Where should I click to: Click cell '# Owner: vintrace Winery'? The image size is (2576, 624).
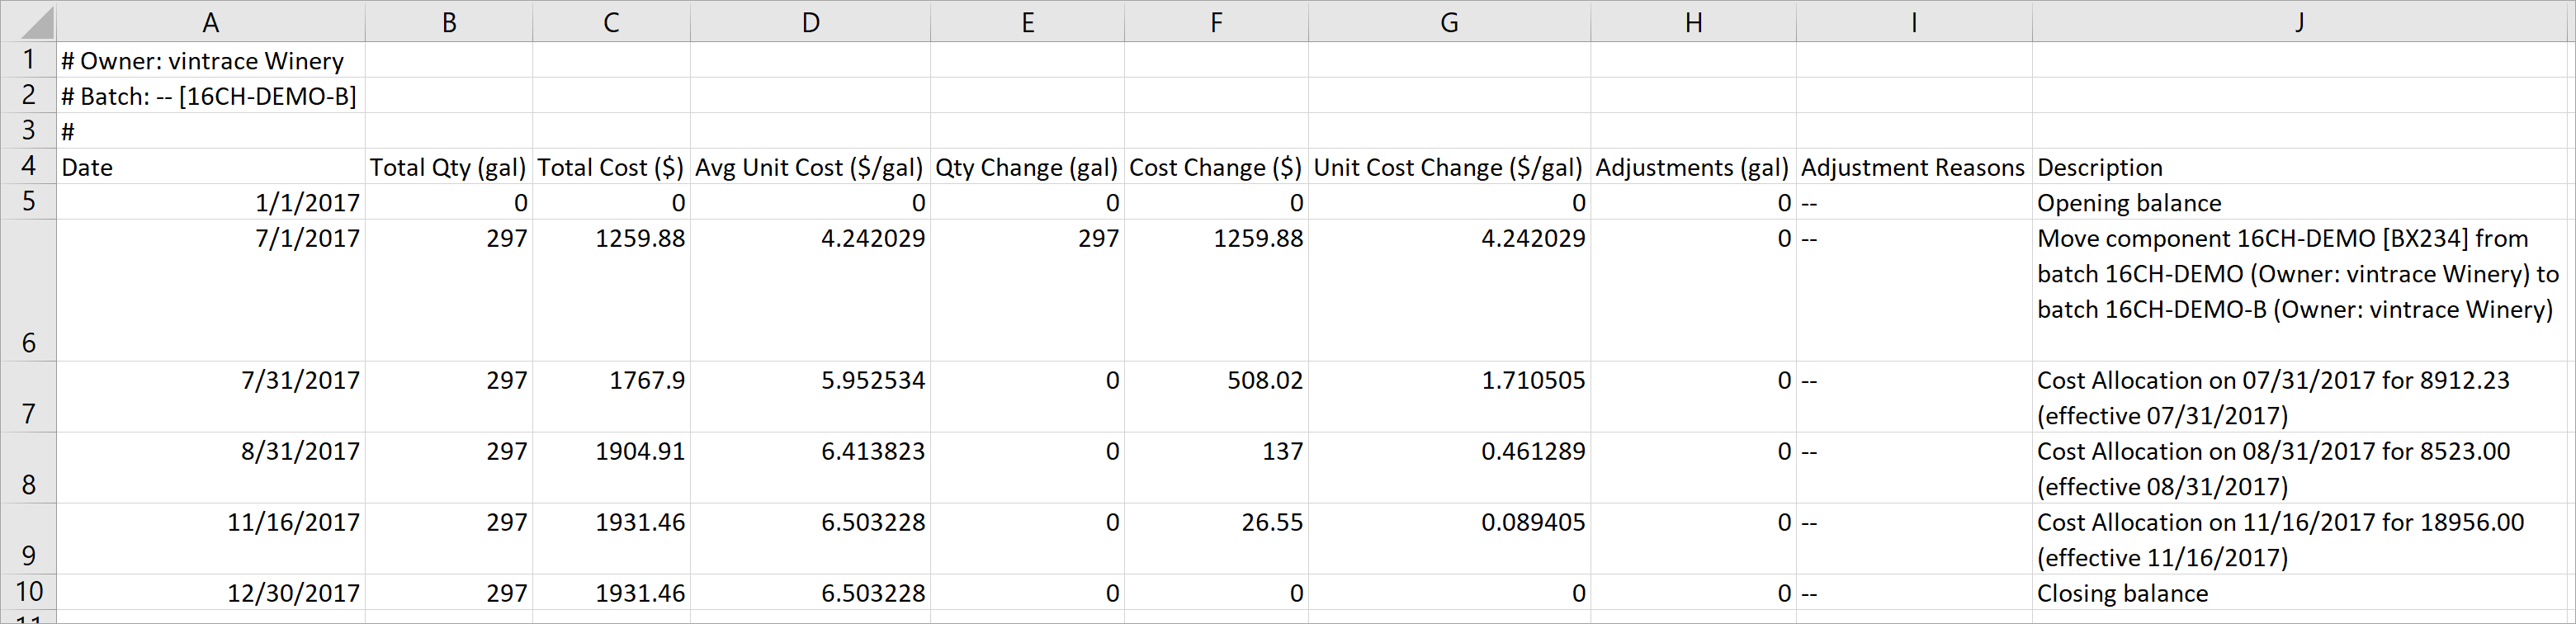(x=210, y=60)
